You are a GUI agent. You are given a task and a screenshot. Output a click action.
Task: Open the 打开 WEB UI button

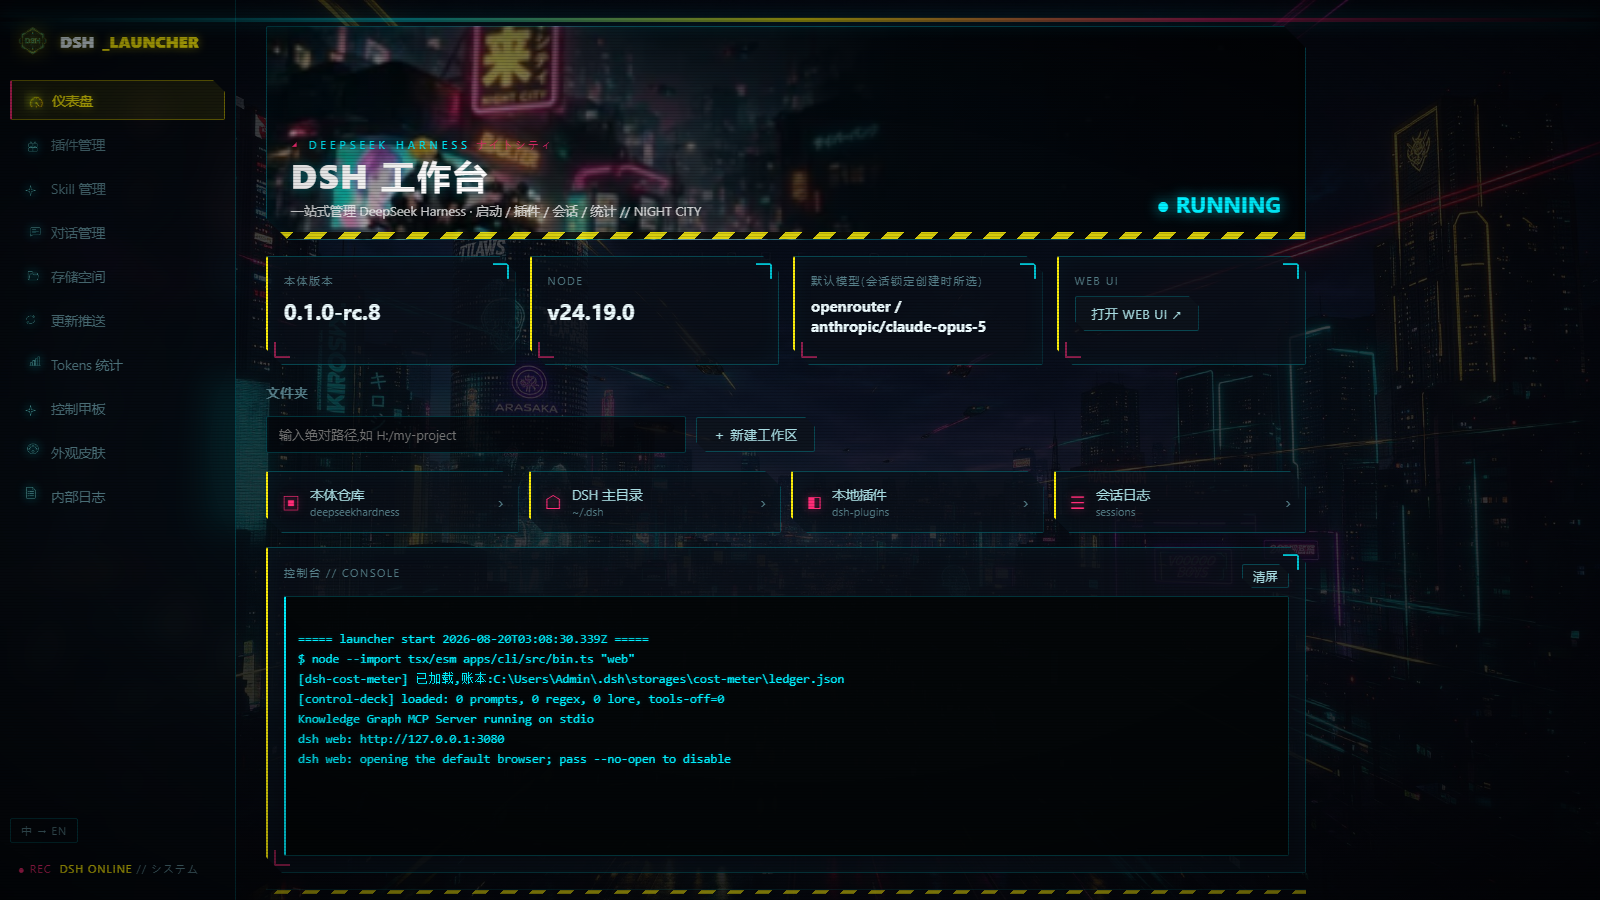[1136, 314]
